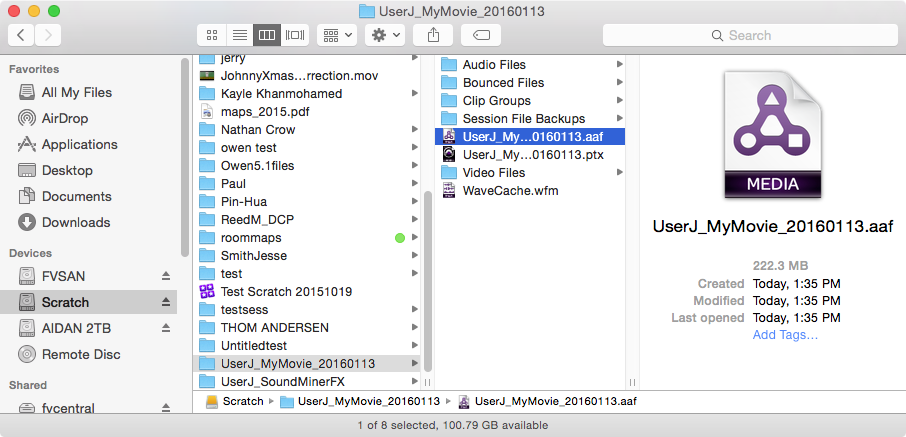
Task: Click into the Search field
Action: pos(750,35)
